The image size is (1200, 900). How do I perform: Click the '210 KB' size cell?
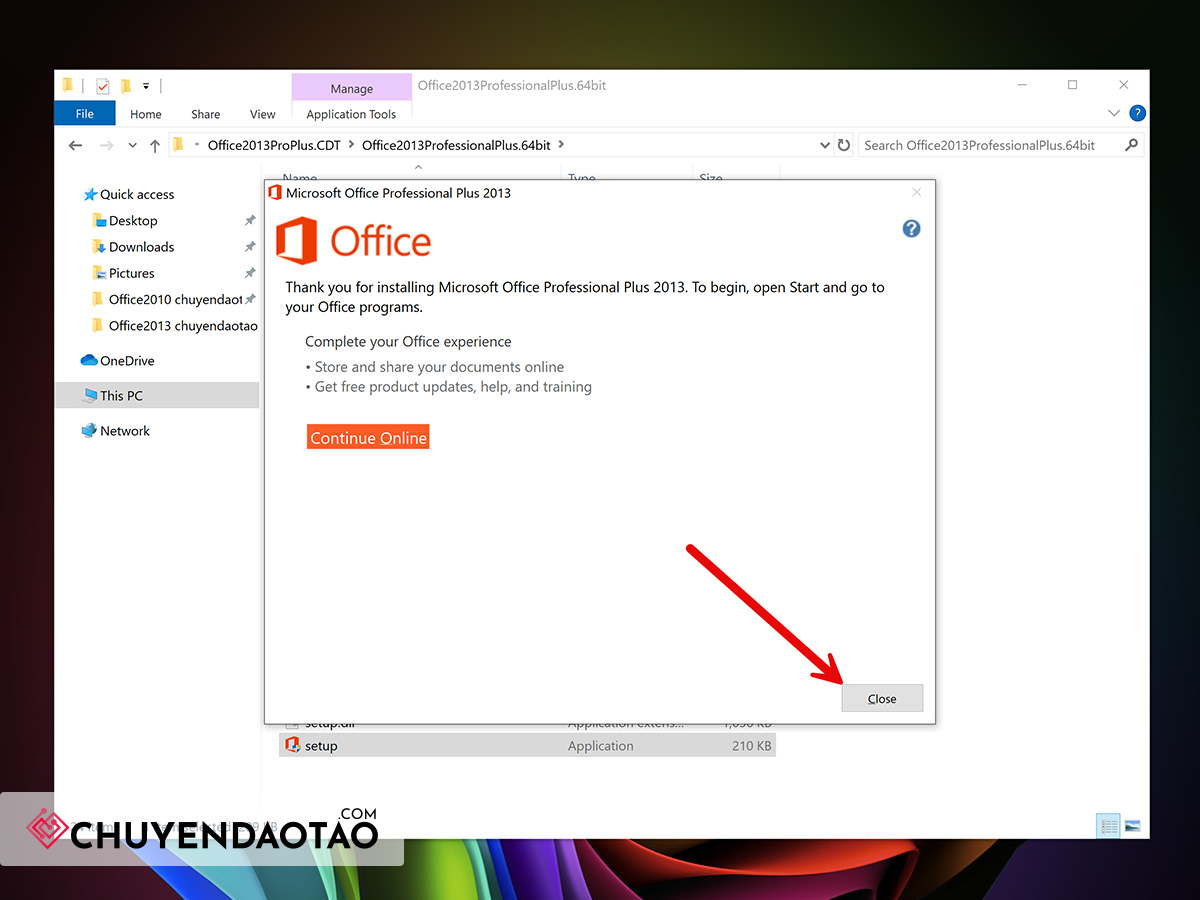(751, 746)
